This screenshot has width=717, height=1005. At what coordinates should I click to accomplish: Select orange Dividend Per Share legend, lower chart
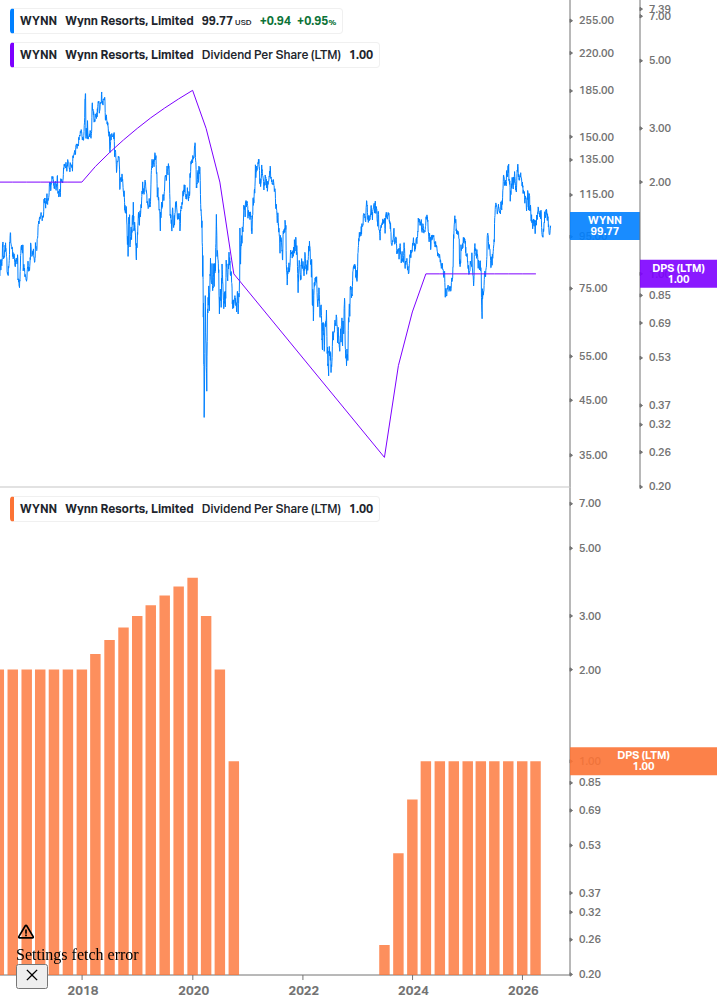[195, 508]
